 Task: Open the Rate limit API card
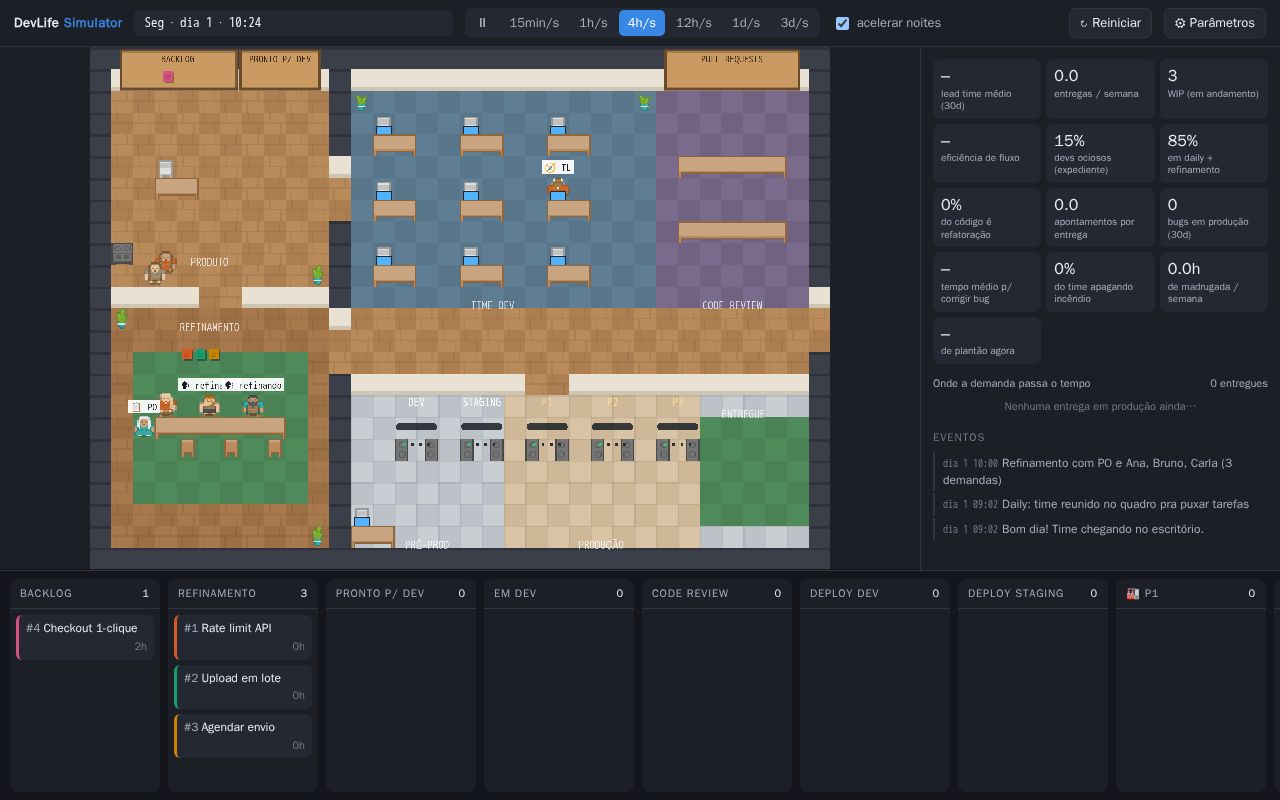click(x=243, y=638)
